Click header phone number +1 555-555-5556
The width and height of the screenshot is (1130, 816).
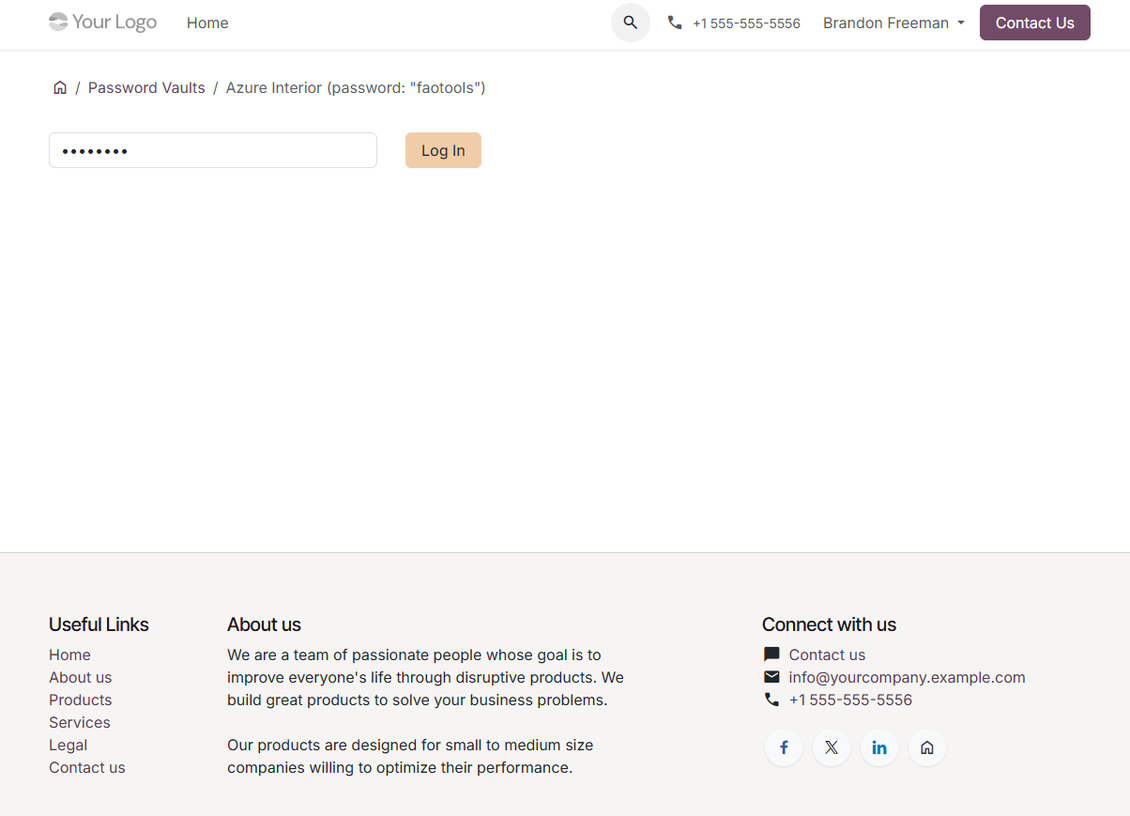[x=747, y=23]
